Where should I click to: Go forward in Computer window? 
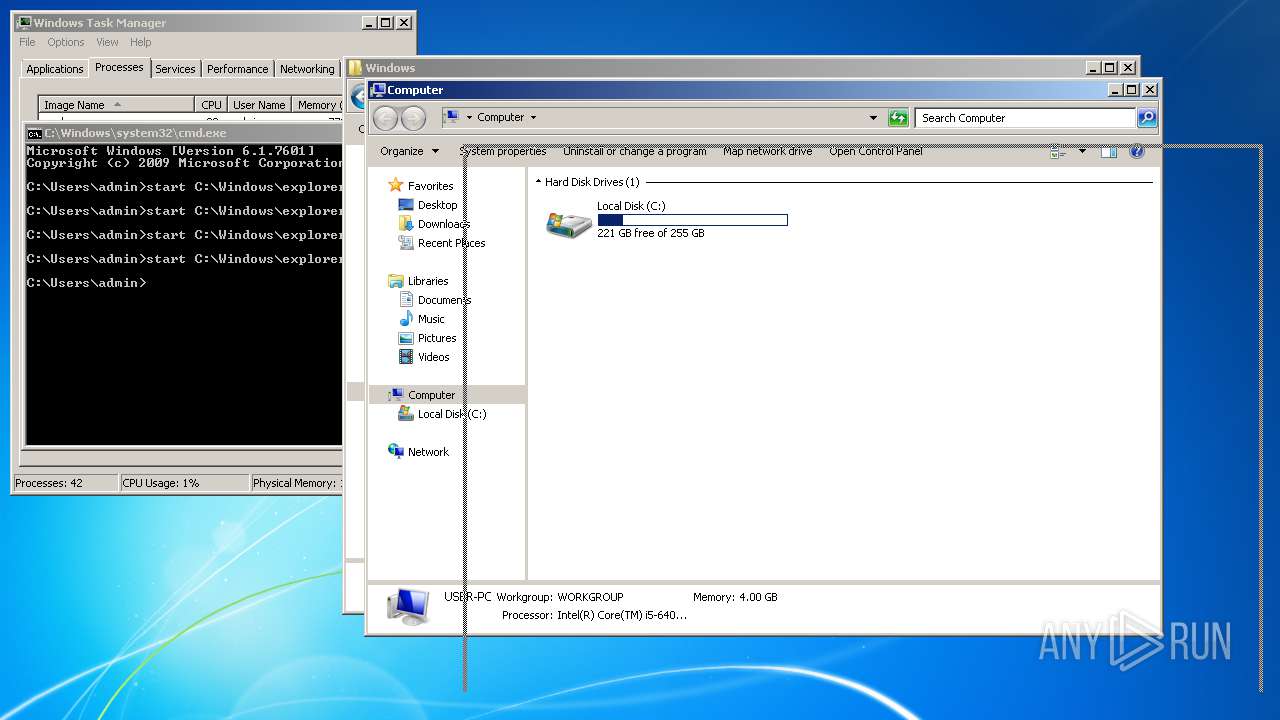click(x=413, y=118)
